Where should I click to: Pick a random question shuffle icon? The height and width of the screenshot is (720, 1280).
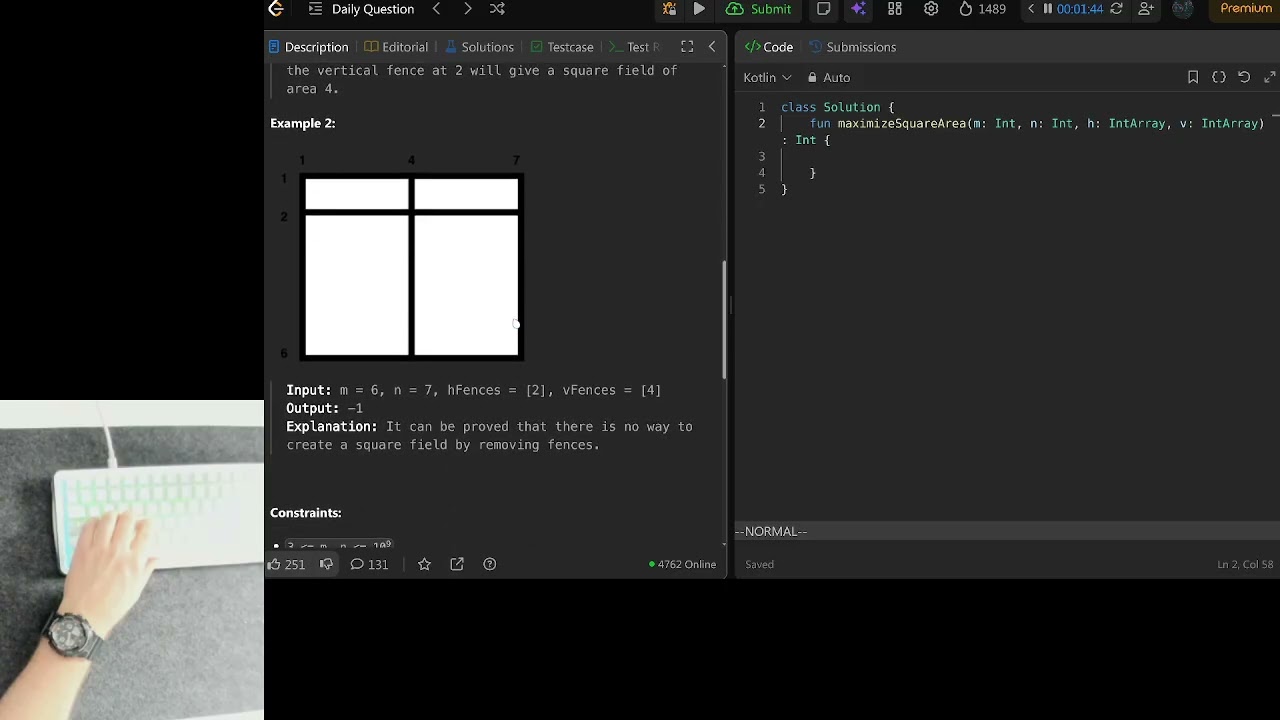click(x=497, y=9)
